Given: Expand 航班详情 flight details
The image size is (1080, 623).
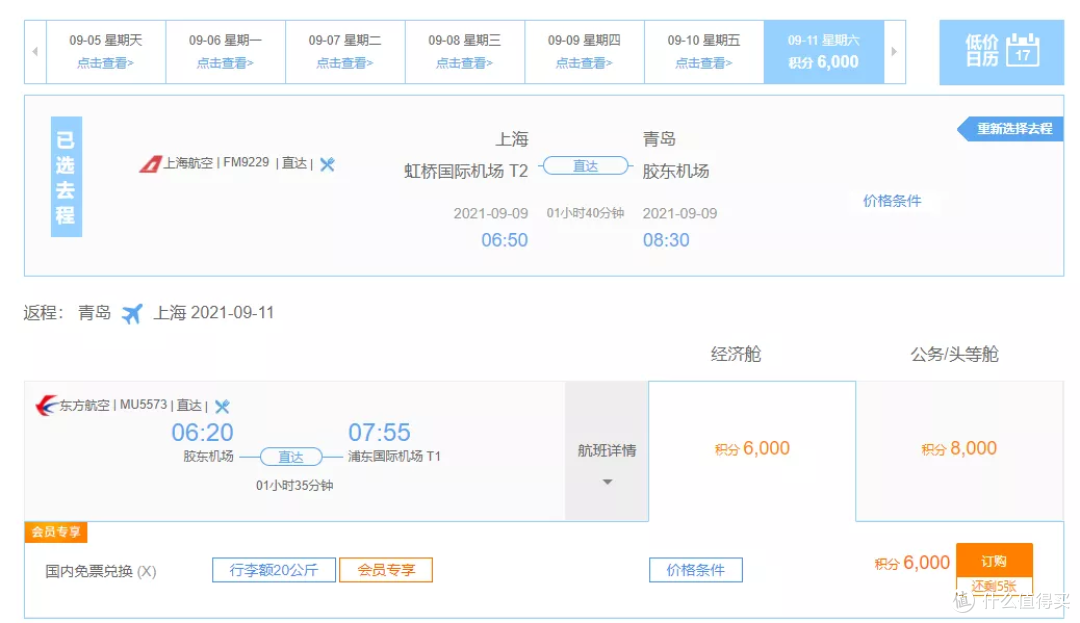Looking at the screenshot, I should (x=607, y=452).
